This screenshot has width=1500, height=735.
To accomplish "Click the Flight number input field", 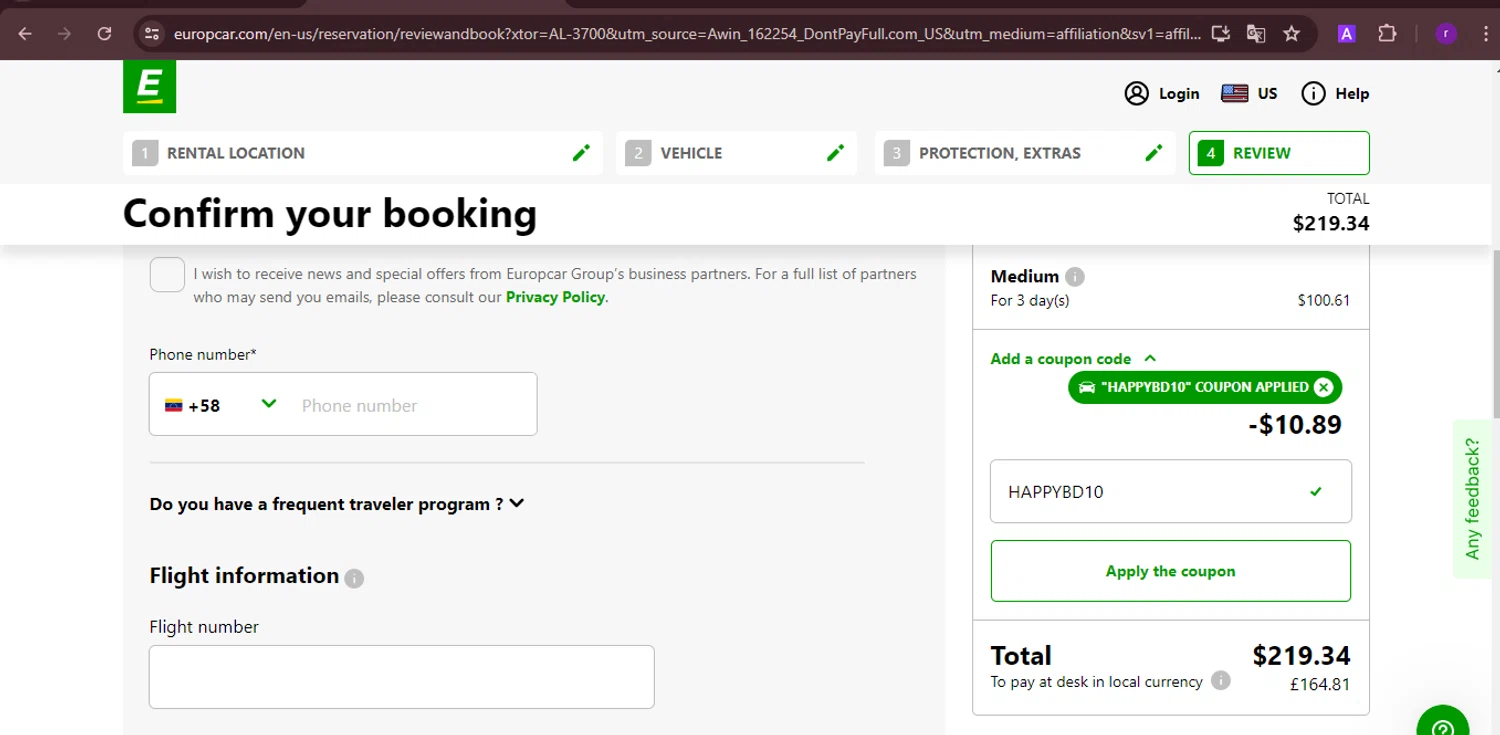I will click(x=402, y=677).
